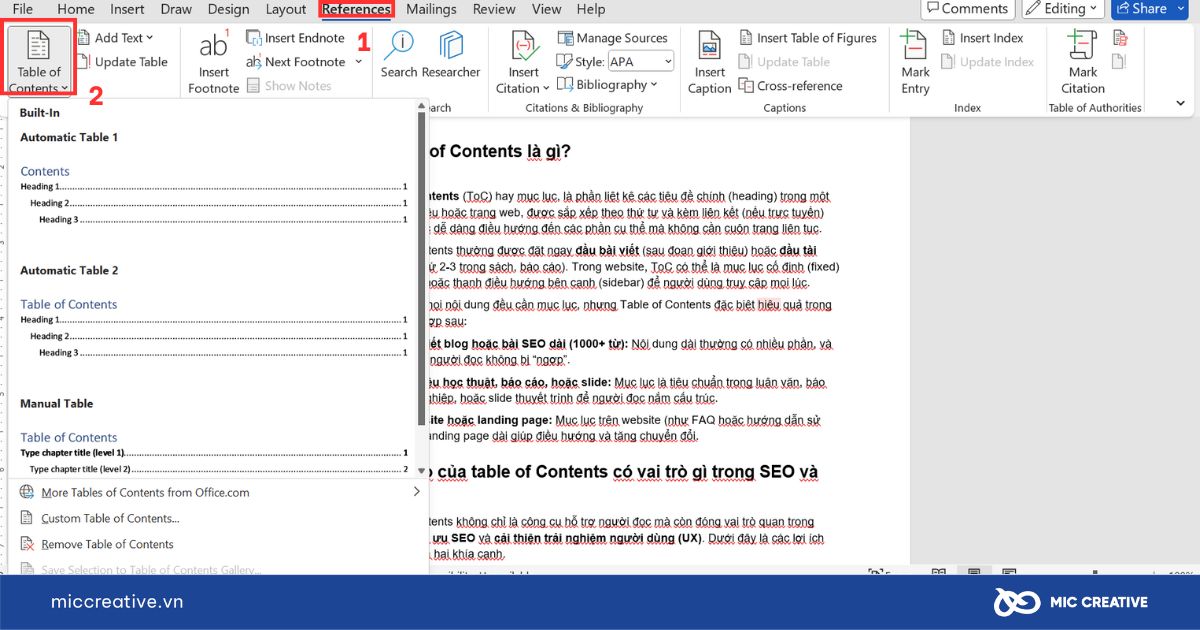This screenshot has height=630, width=1200.
Task: Click Insert Table of Authorities icon
Action: click(x=1120, y=38)
